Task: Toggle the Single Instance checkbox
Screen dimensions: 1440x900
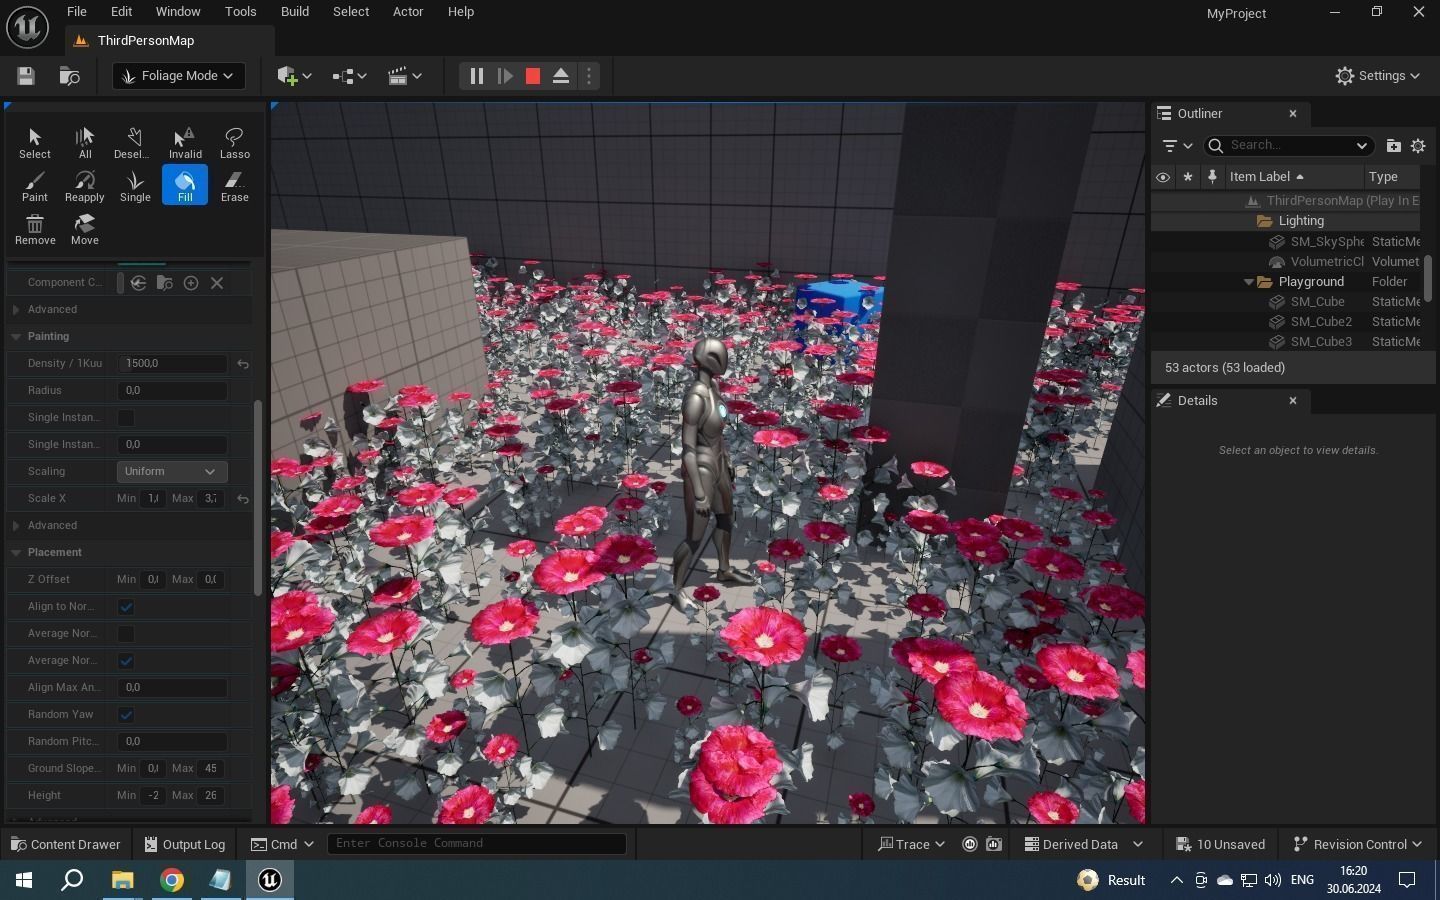Action: click(126, 418)
